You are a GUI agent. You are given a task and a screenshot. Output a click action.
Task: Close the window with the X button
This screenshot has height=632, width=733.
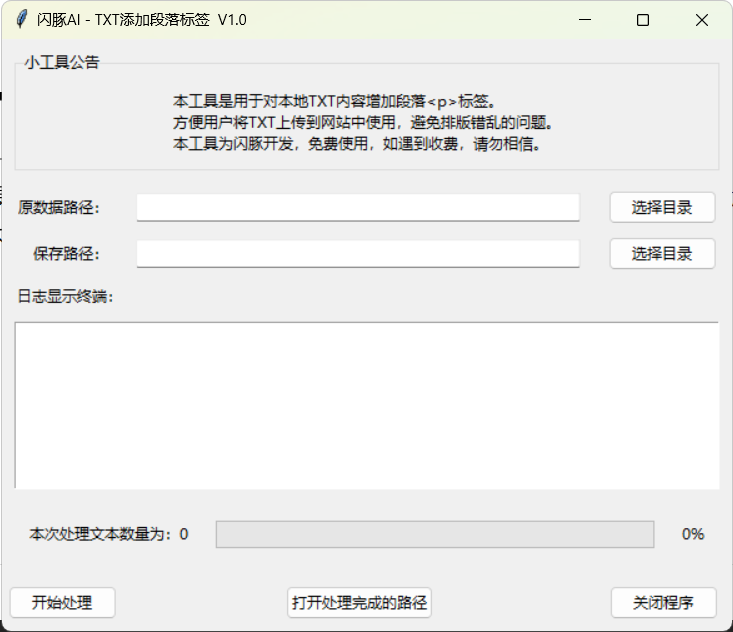pyautogui.click(x=702, y=20)
